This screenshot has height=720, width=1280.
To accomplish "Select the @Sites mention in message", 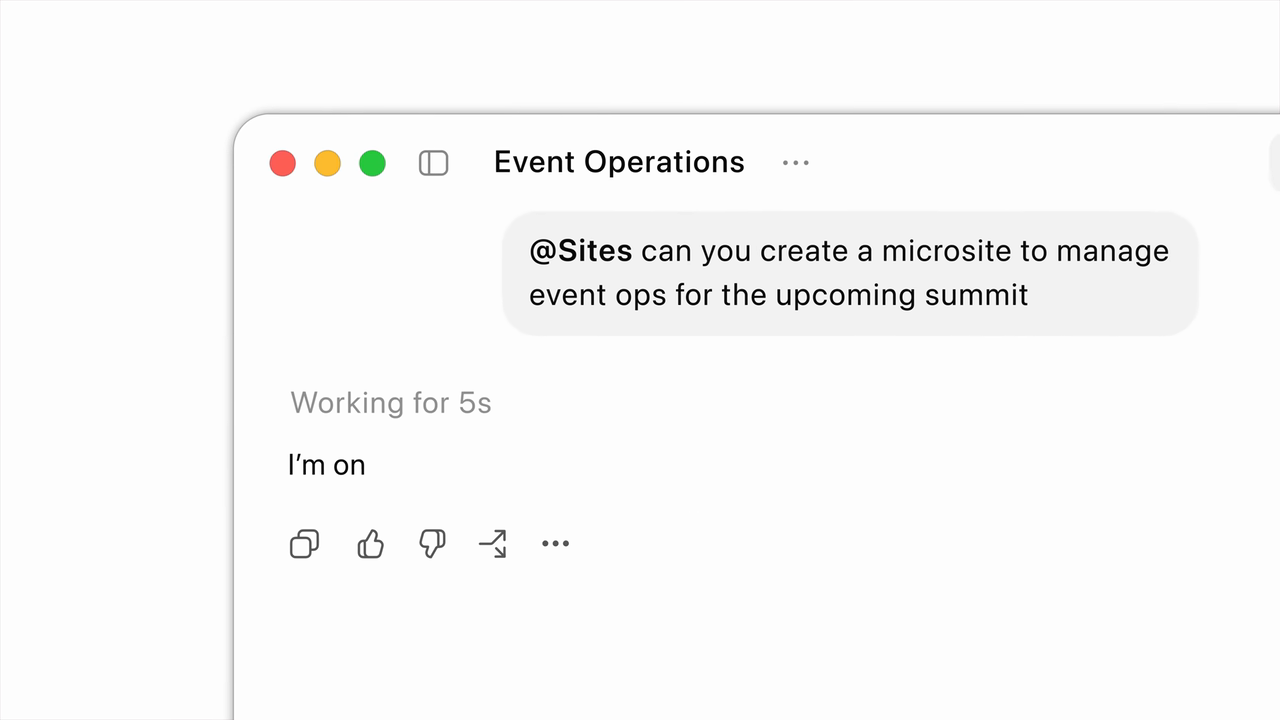I will click(581, 251).
